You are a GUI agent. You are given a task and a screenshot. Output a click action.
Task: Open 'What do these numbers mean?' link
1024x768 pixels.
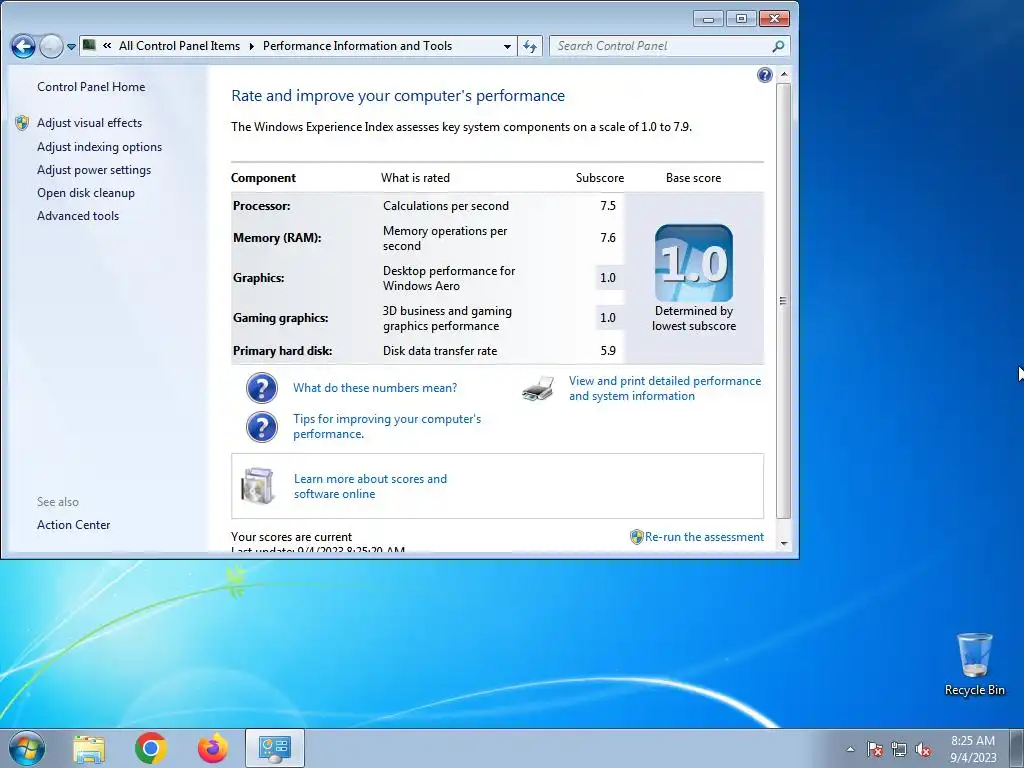375,388
